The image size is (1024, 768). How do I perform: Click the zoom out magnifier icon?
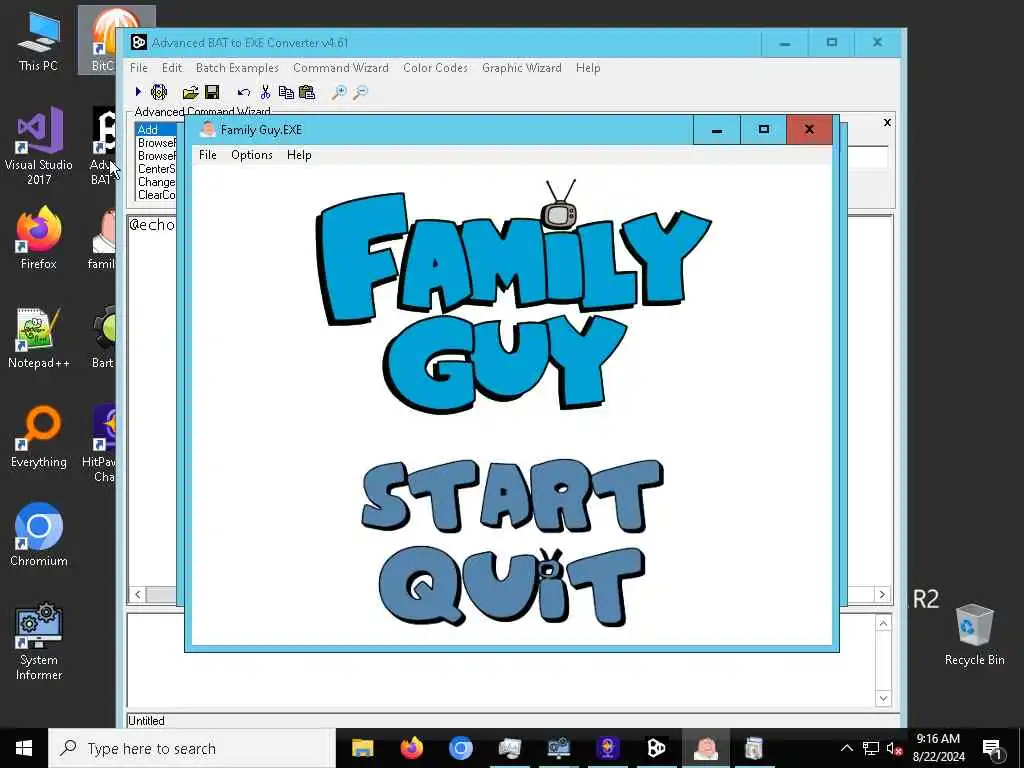tap(360, 92)
